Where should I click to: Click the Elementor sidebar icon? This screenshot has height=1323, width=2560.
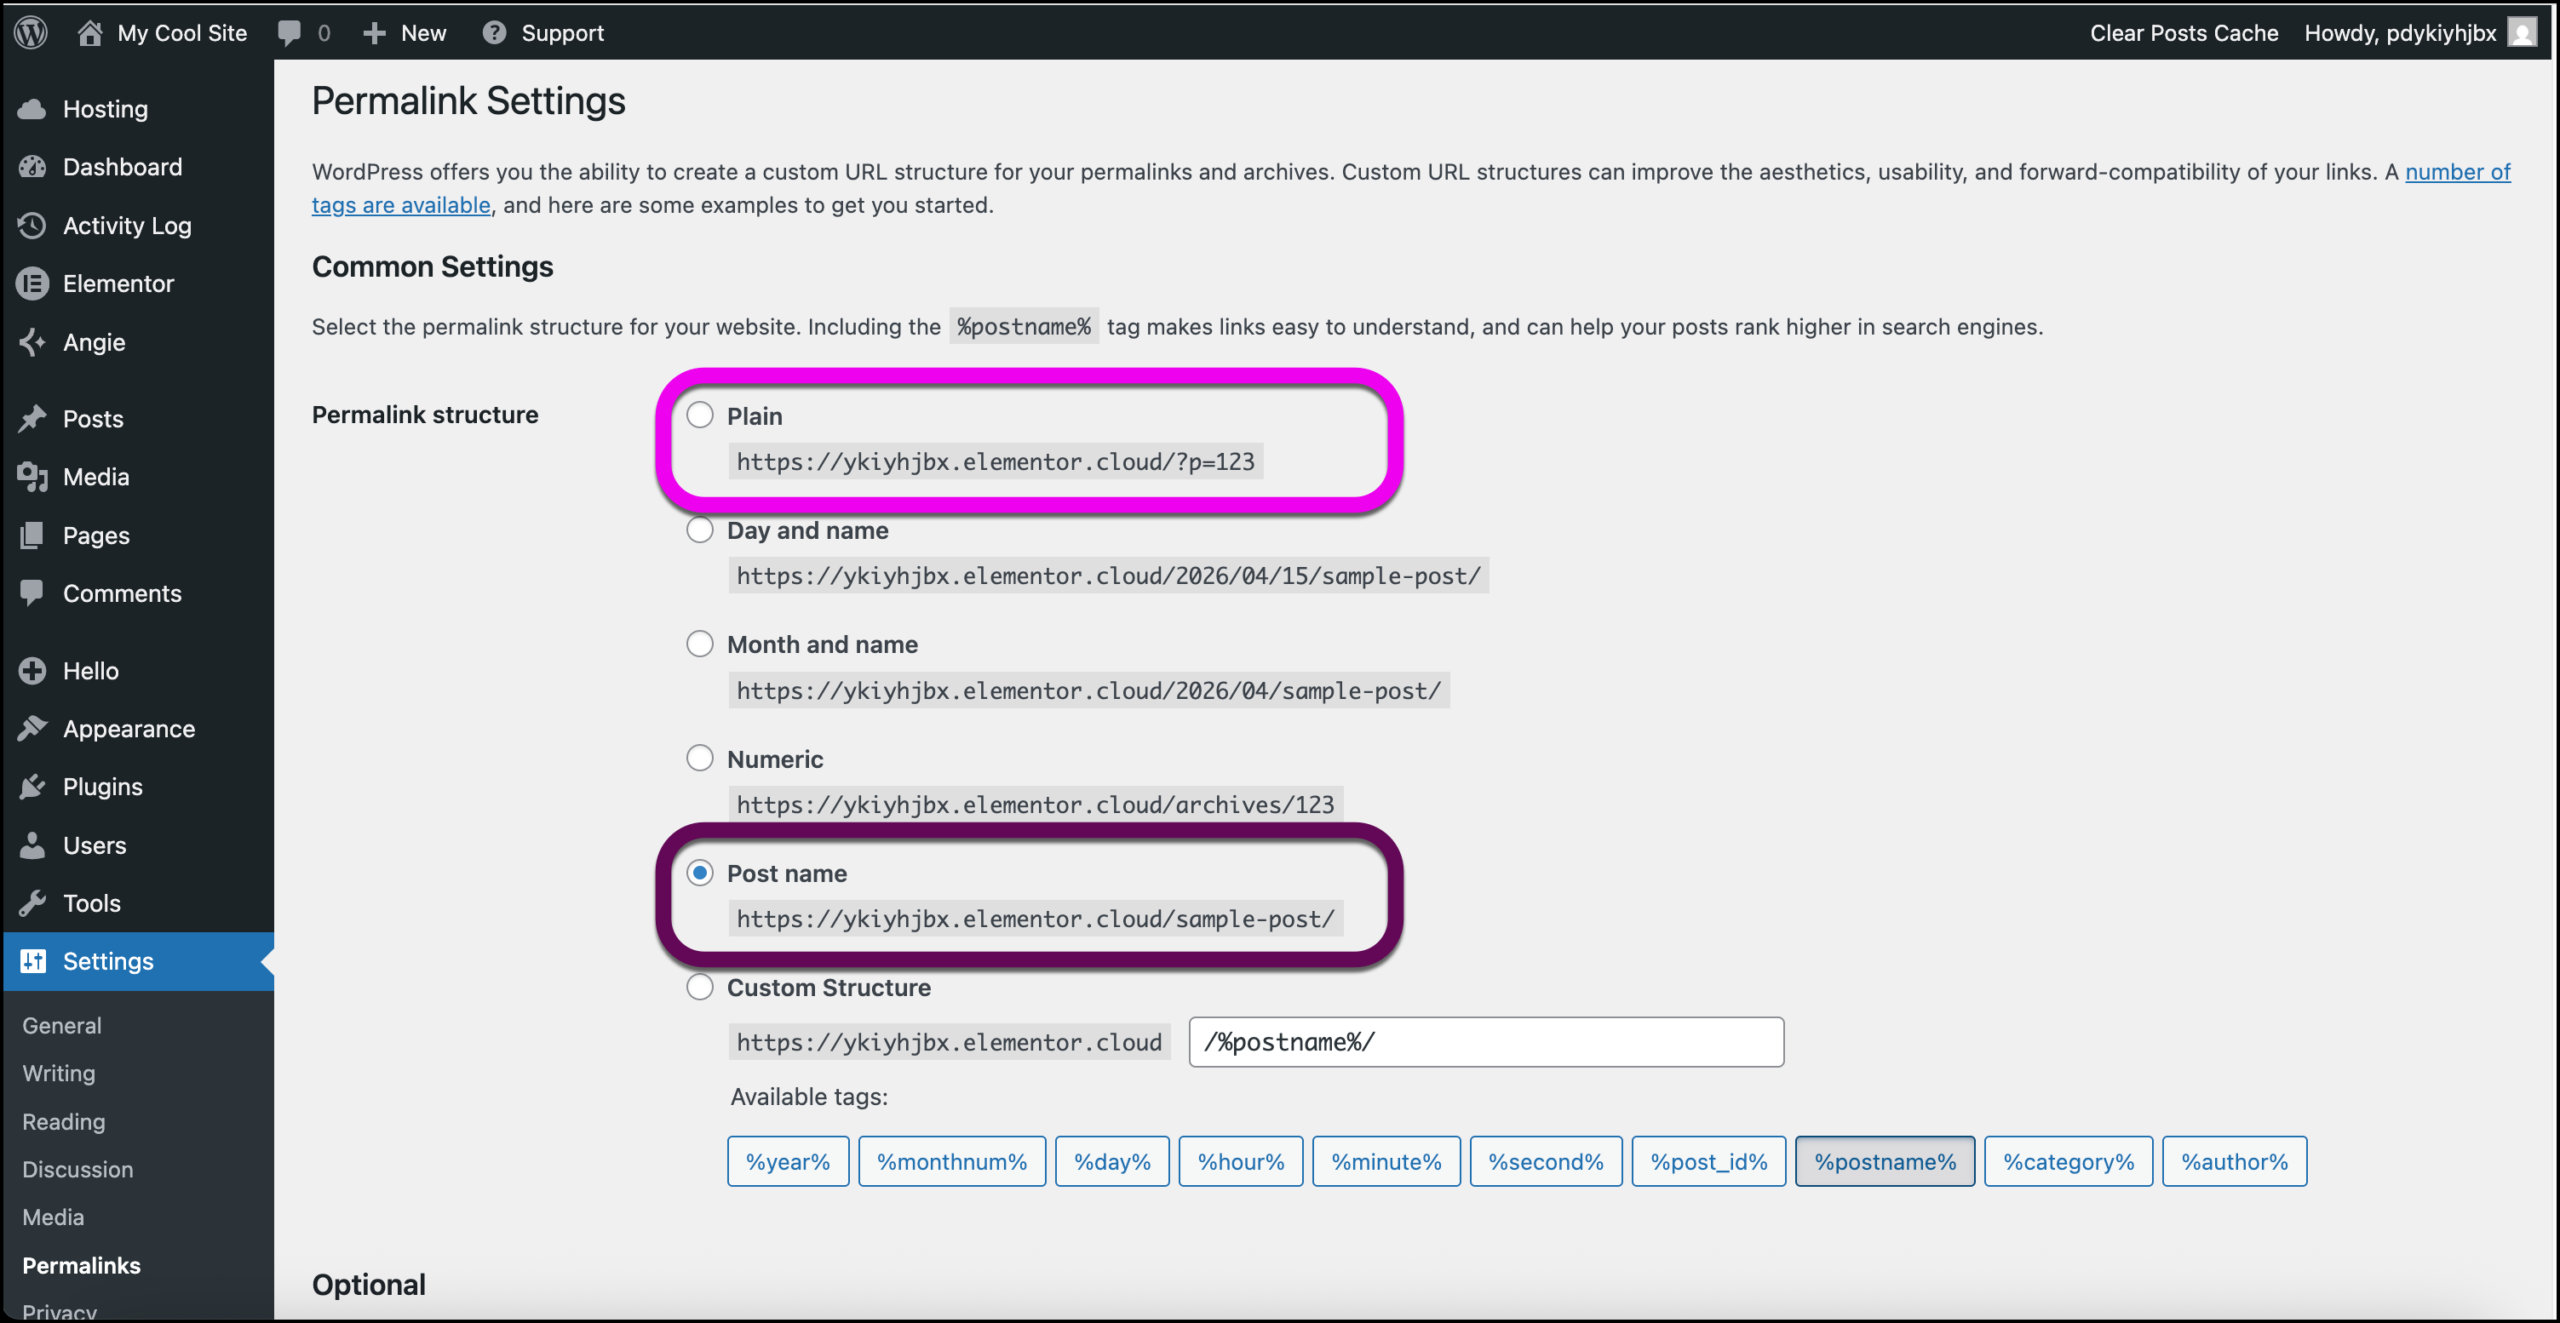pyautogui.click(x=33, y=283)
